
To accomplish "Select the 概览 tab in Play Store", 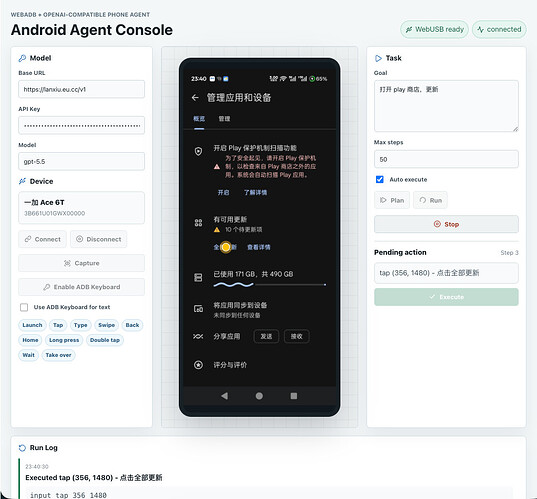I will click(199, 119).
